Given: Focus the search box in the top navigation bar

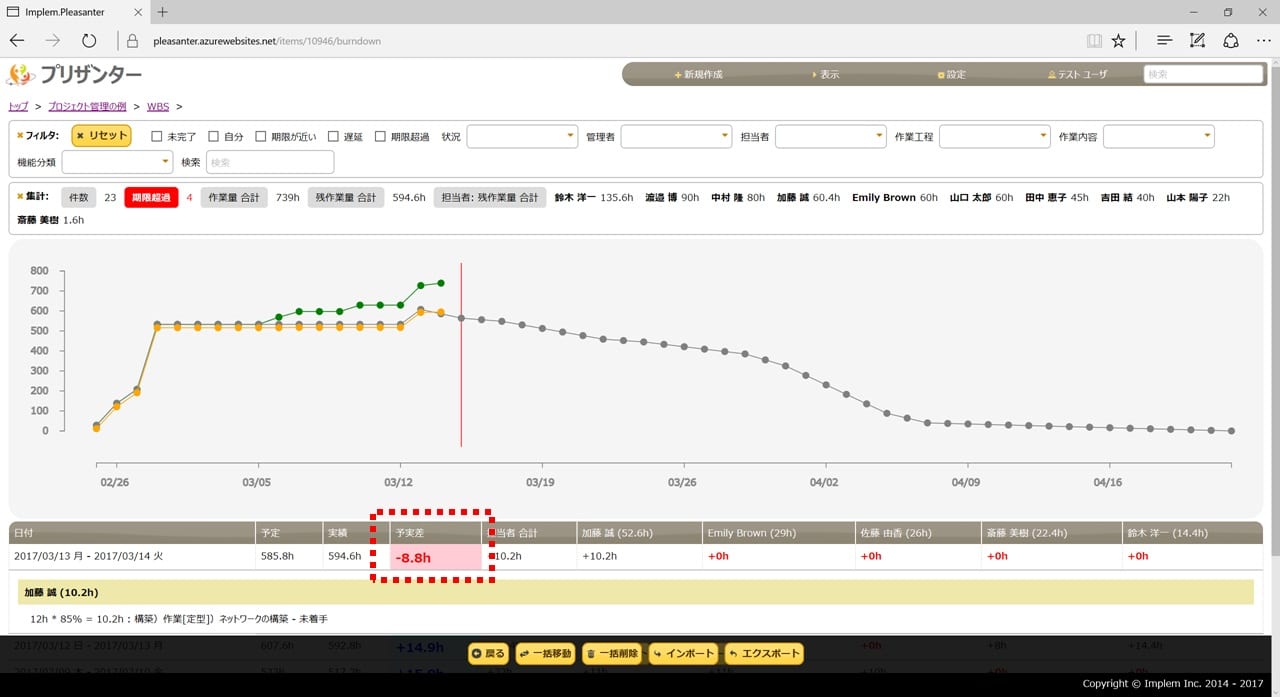Looking at the screenshot, I should (x=1203, y=74).
